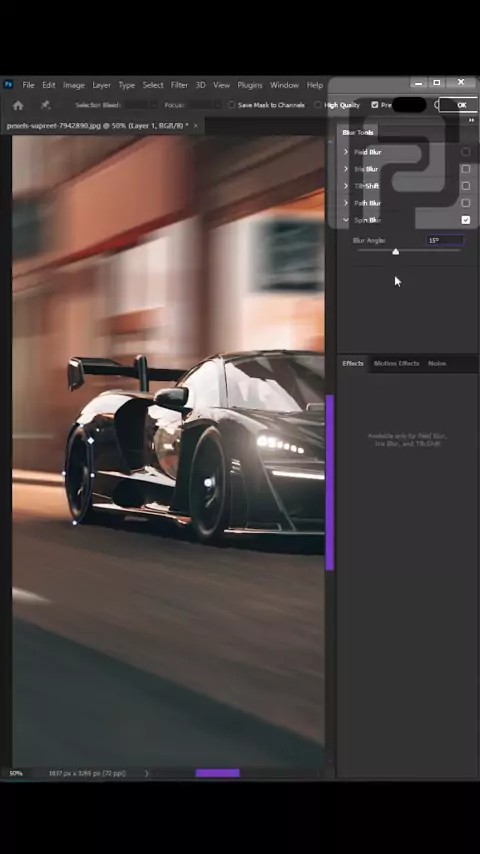Open the Edit menu
The width and height of the screenshot is (480, 854).
tap(49, 85)
